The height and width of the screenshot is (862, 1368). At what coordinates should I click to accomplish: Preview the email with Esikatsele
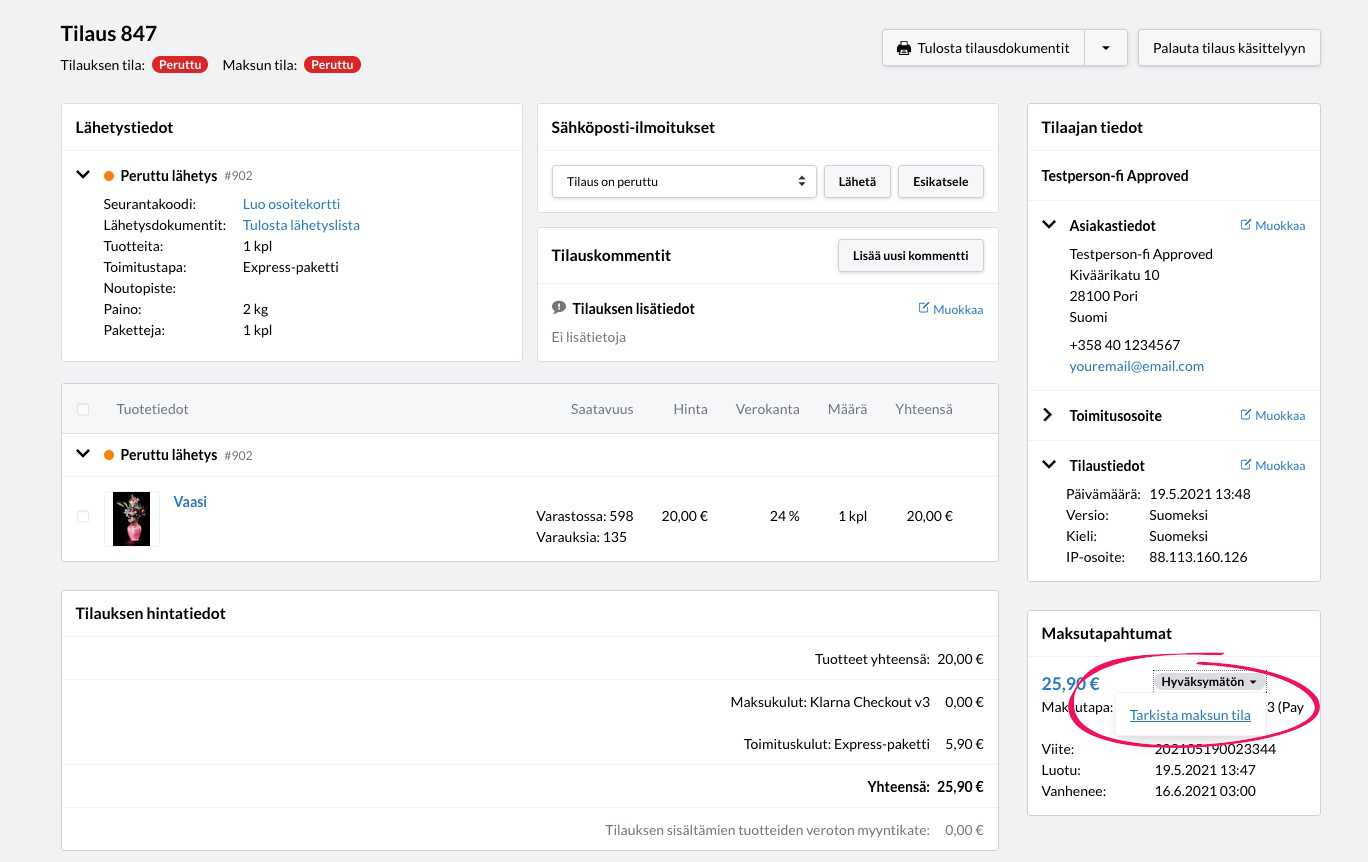point(941,182)
